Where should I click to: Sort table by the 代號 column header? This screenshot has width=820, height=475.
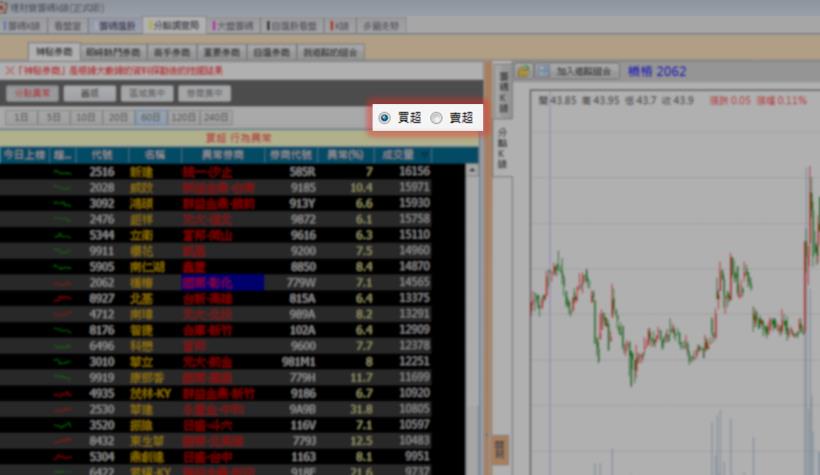102,155
